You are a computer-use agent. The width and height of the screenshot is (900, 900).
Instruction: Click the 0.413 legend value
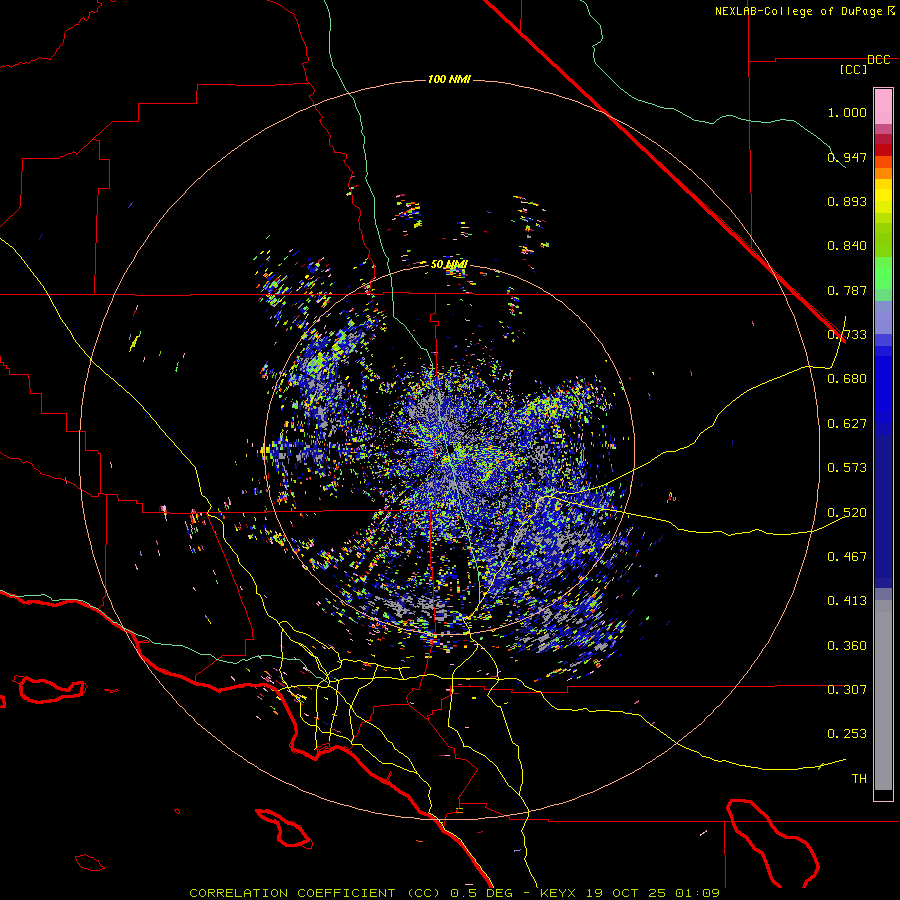tap(847, 601)
